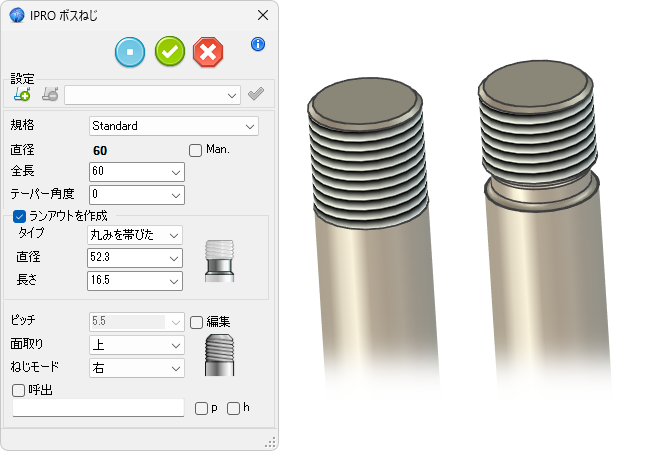Open the 面取り dropdown
The image size is (652, 451).
point(136,345)
